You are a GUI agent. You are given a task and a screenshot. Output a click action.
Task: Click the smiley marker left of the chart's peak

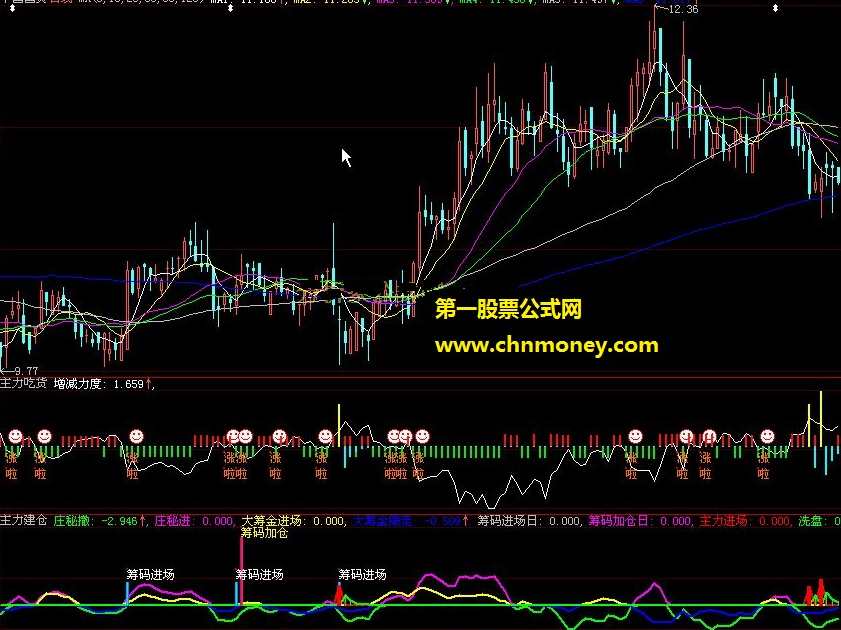637,437
